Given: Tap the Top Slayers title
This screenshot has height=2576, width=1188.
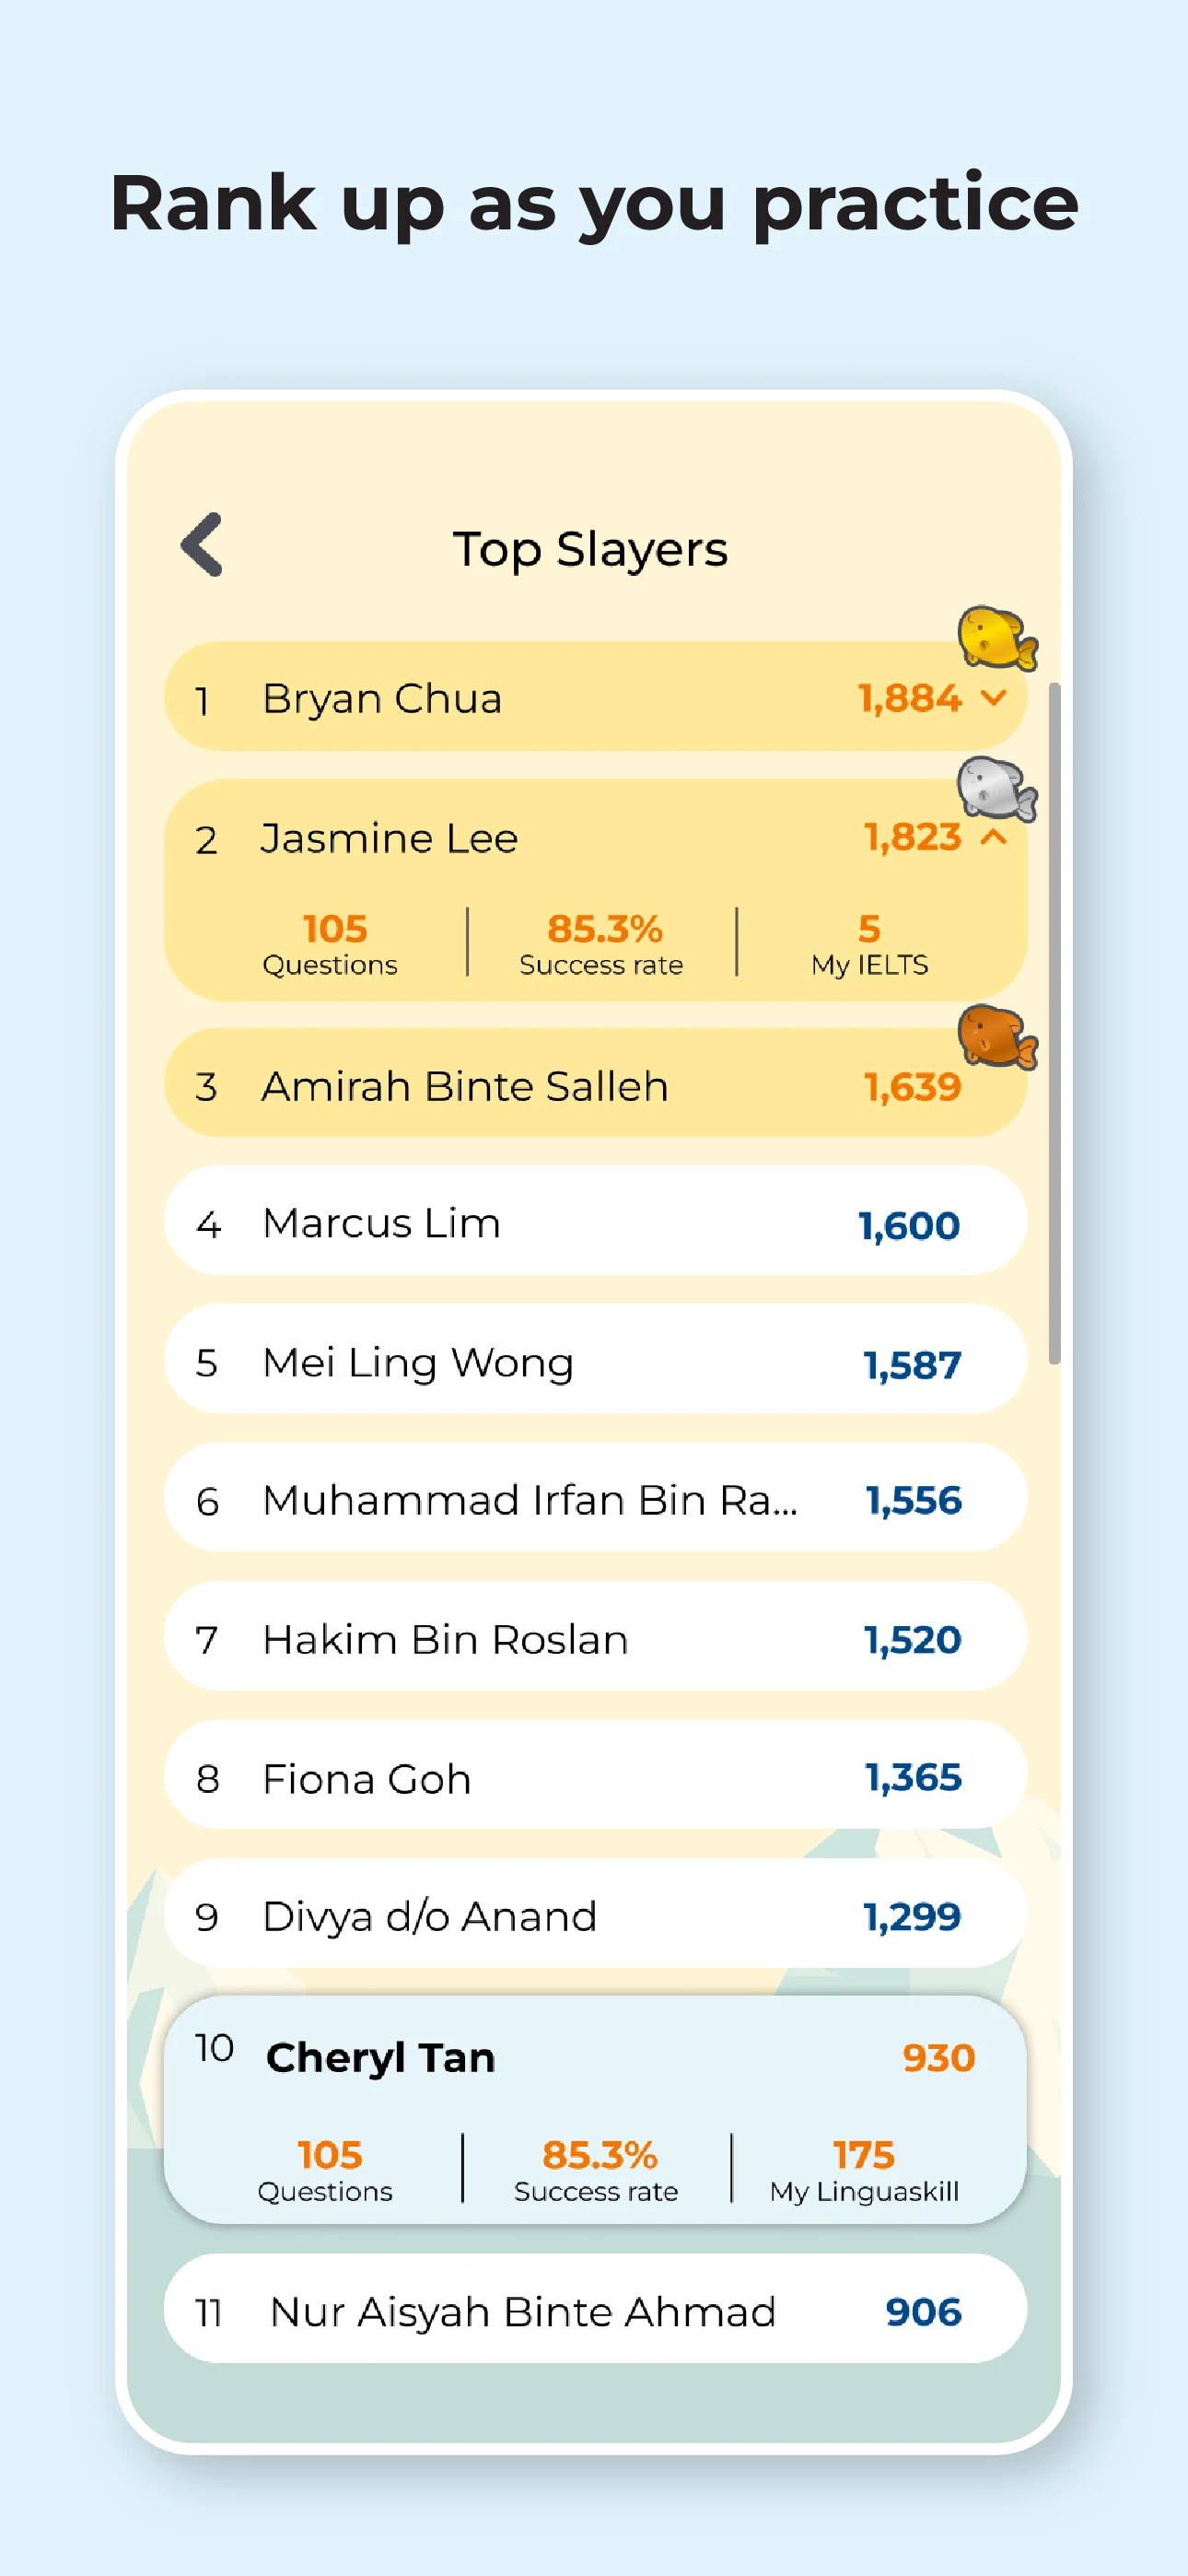Looking at the screenshot, I should pyautogui.click(x=590, y=549).
